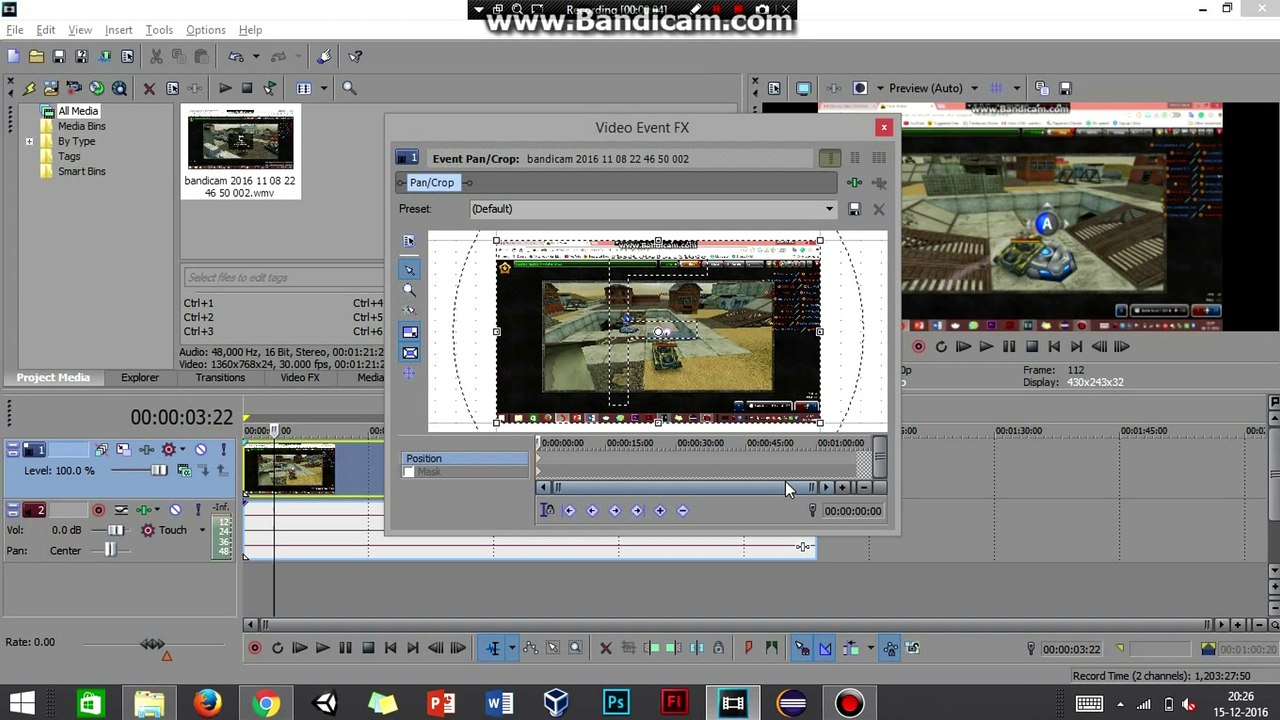The width and height of the screenshot is (1280, 720).
Task: Click the What's This help icon
Action: [355, 57]
